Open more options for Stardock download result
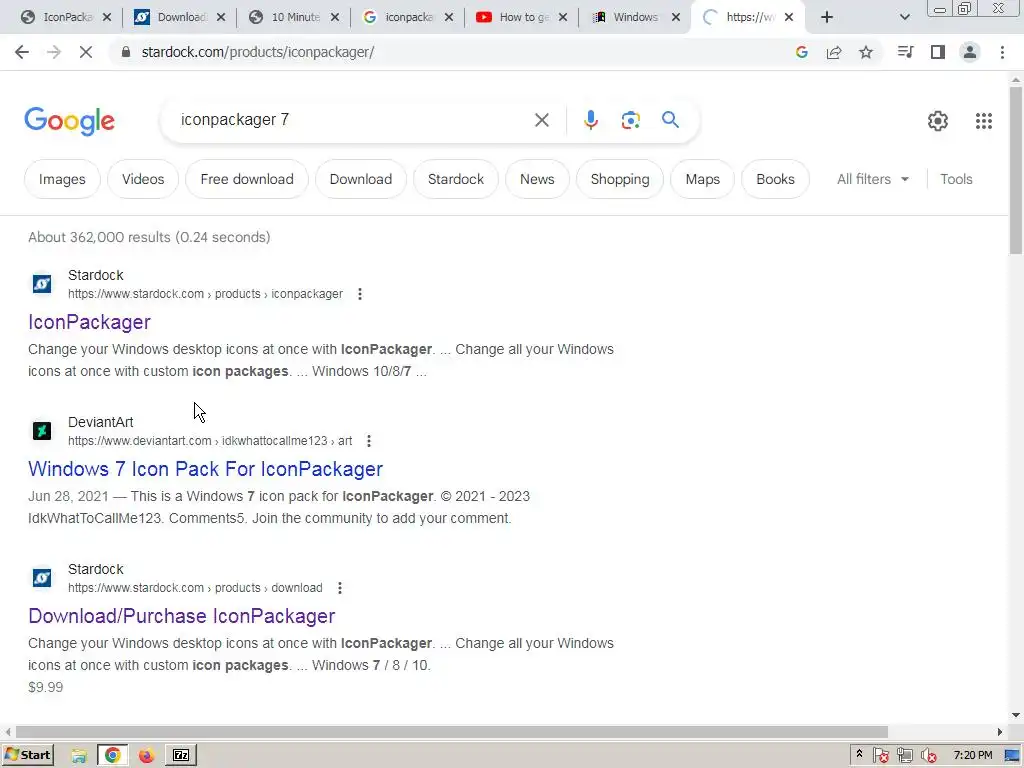Image resolution: width=1024 pixels, height=768 pixels. click(x=340, y=588)
